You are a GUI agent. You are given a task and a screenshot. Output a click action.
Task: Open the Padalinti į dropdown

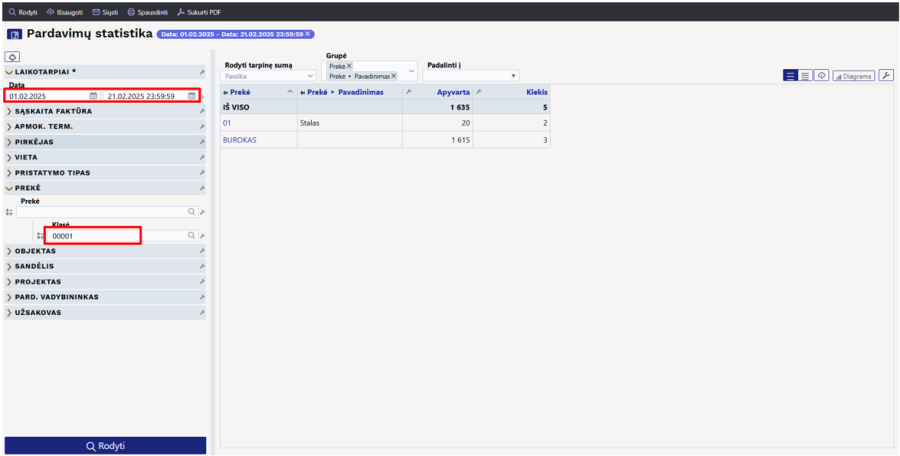coord(471,76)
